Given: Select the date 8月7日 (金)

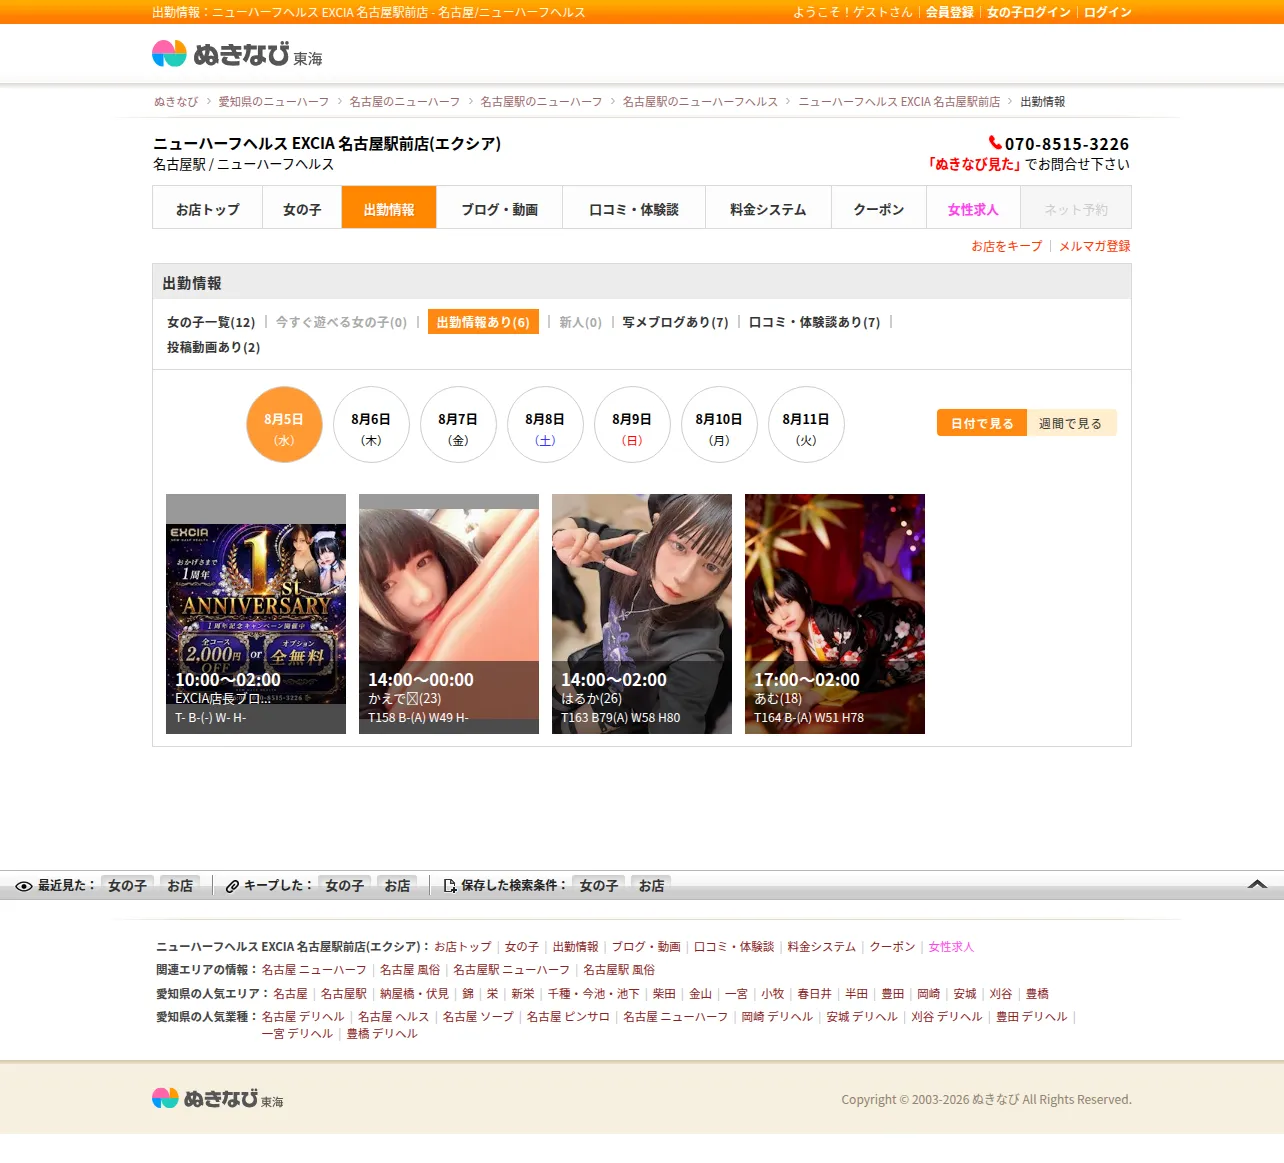Looking at the screenshot, I should coord(458,424).
